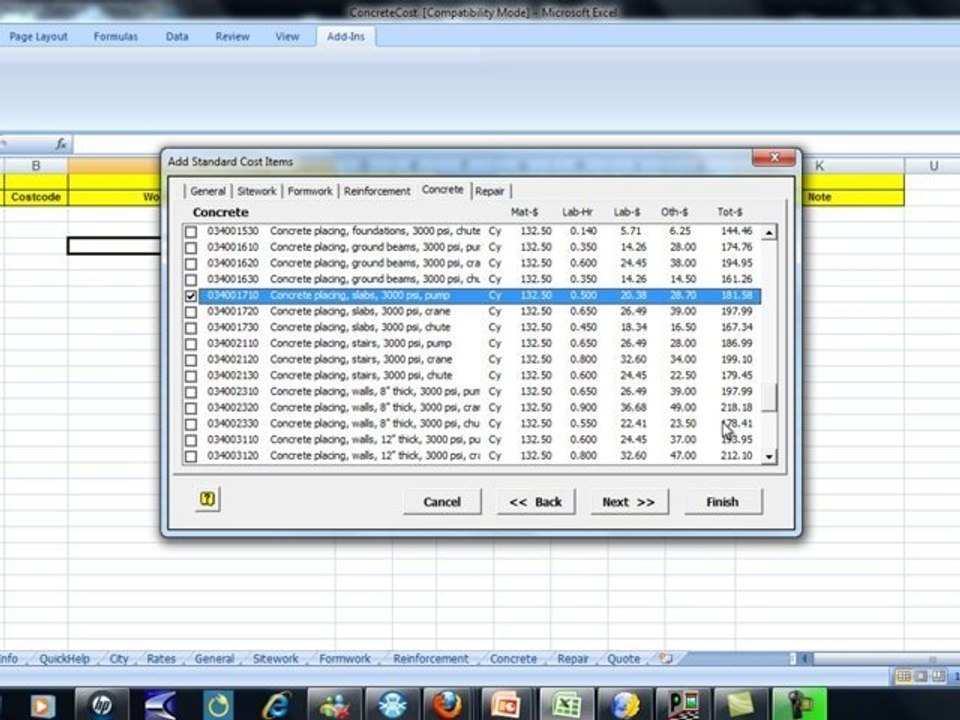Click the formula bar fx icon

(x=61, y=144)
